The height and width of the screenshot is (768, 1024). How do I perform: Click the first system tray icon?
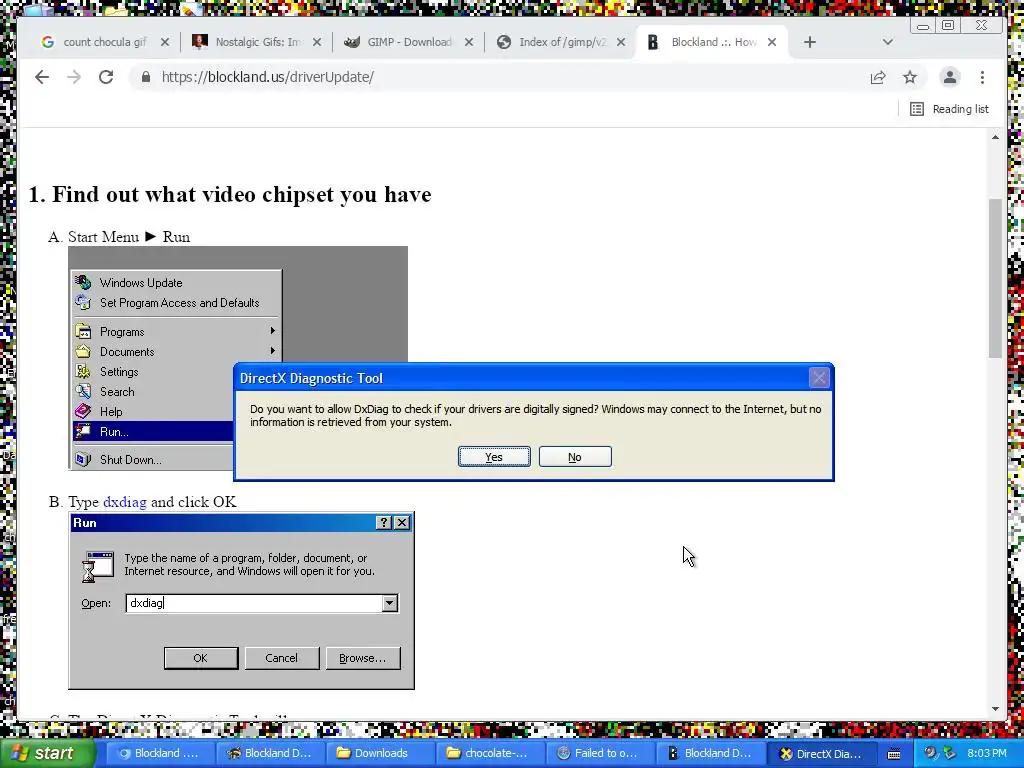pyautogui.click(x=930, y=753)
